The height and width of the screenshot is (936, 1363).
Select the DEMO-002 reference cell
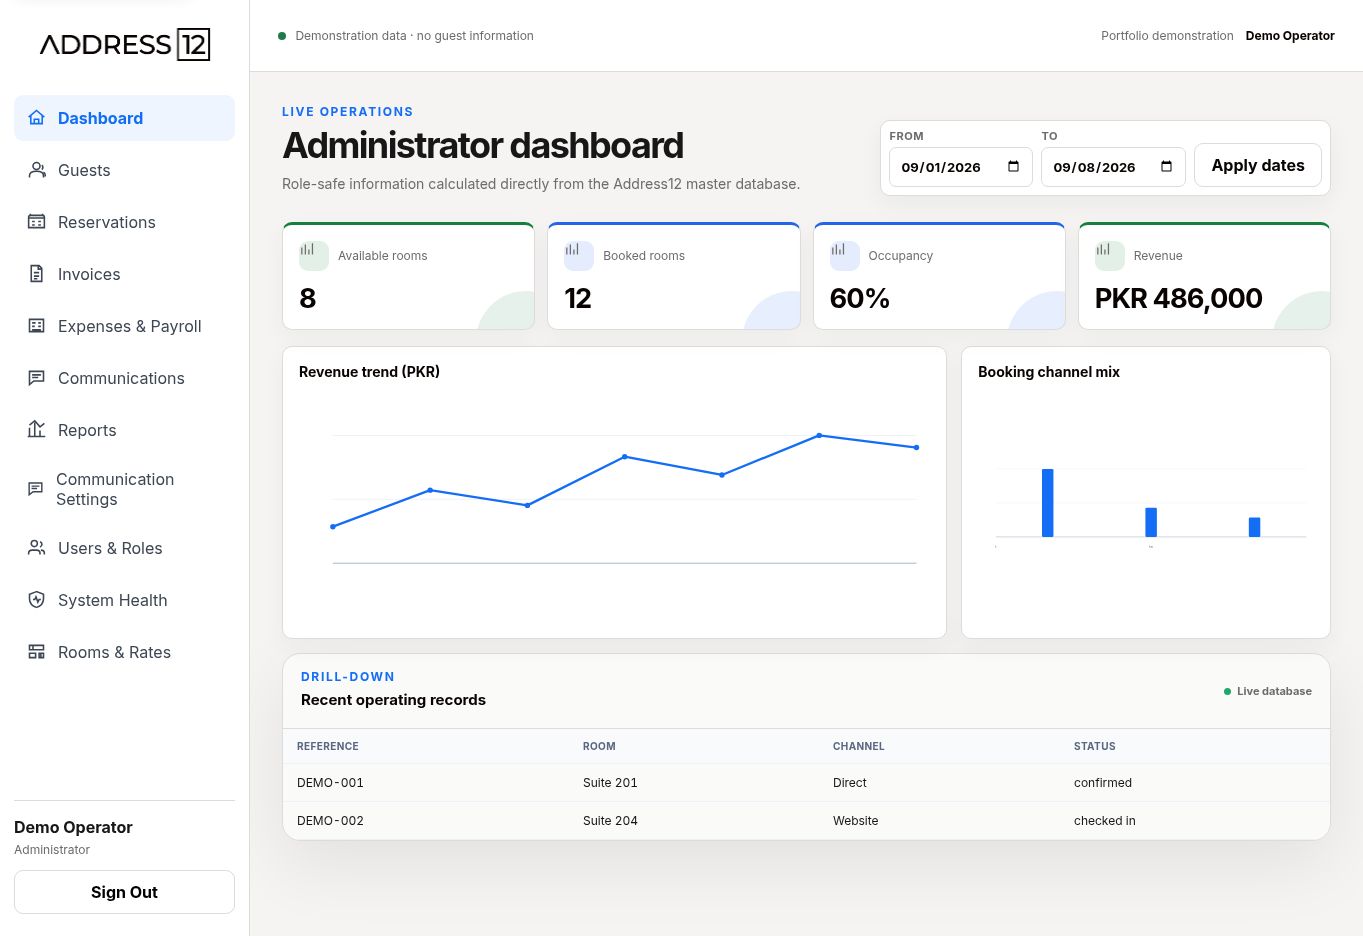(x=330, y=821)
